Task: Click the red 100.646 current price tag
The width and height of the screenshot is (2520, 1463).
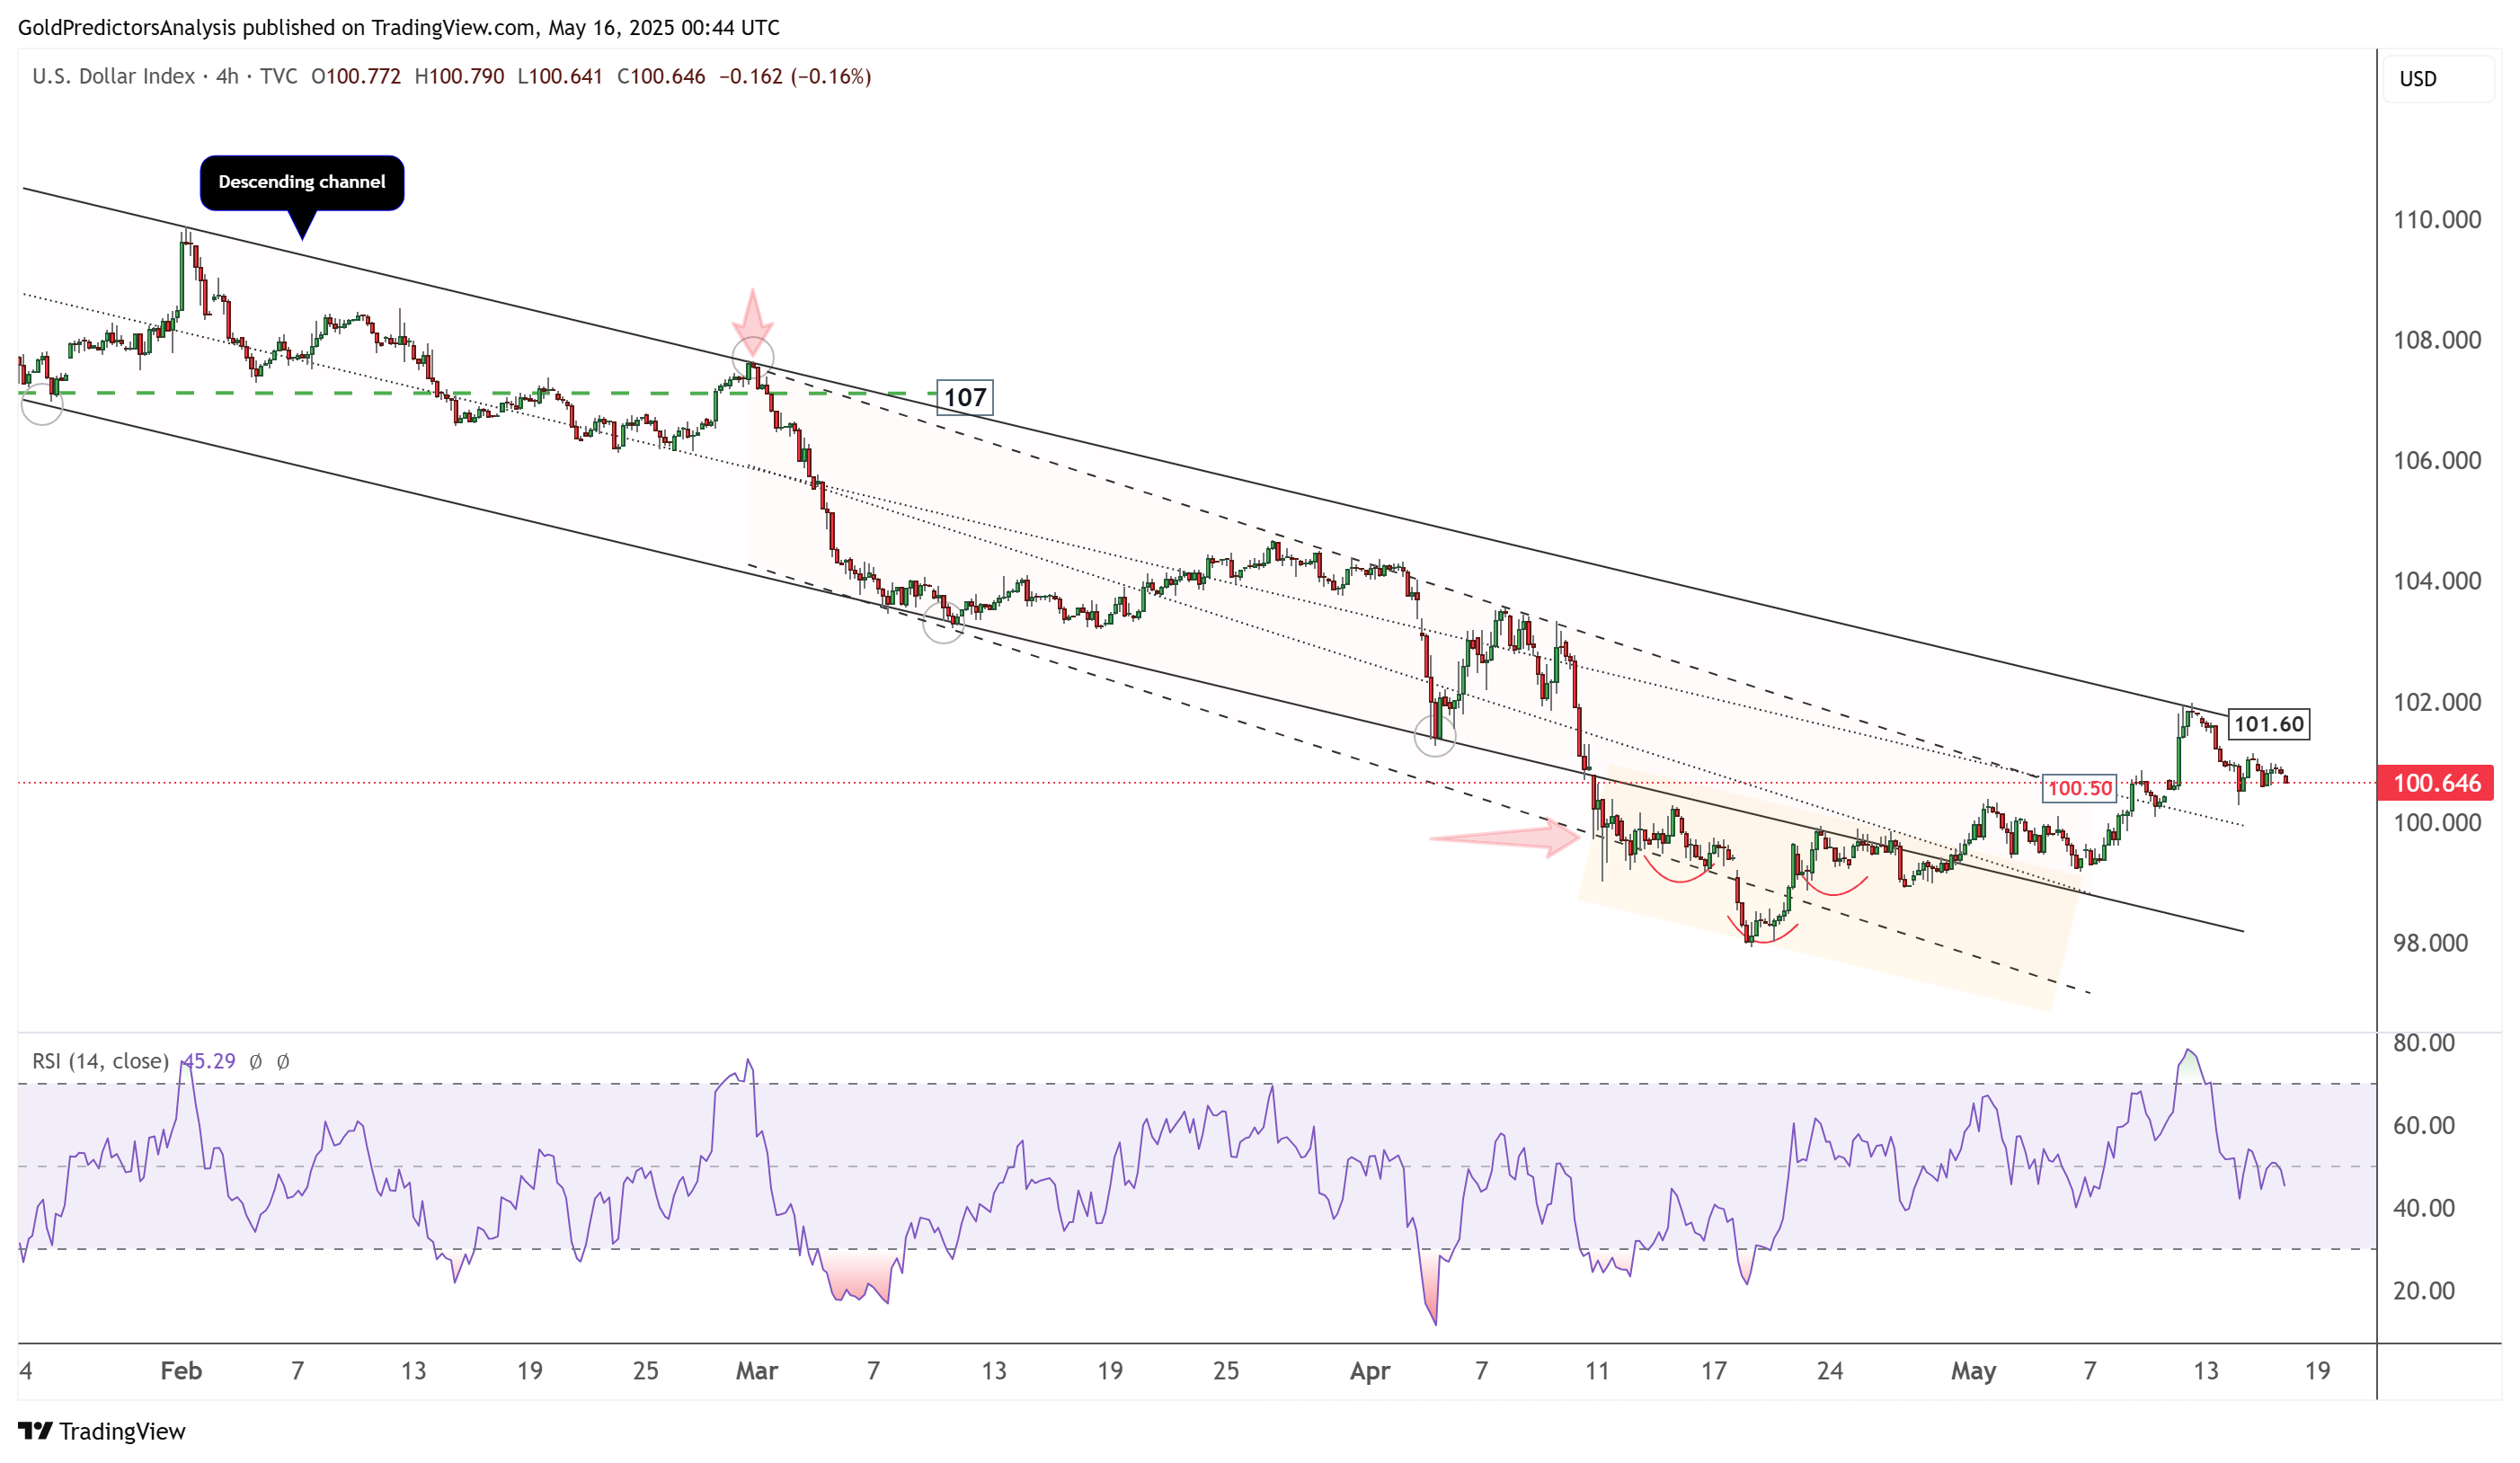Action: pyautogui.click(x=2436, y=783)
